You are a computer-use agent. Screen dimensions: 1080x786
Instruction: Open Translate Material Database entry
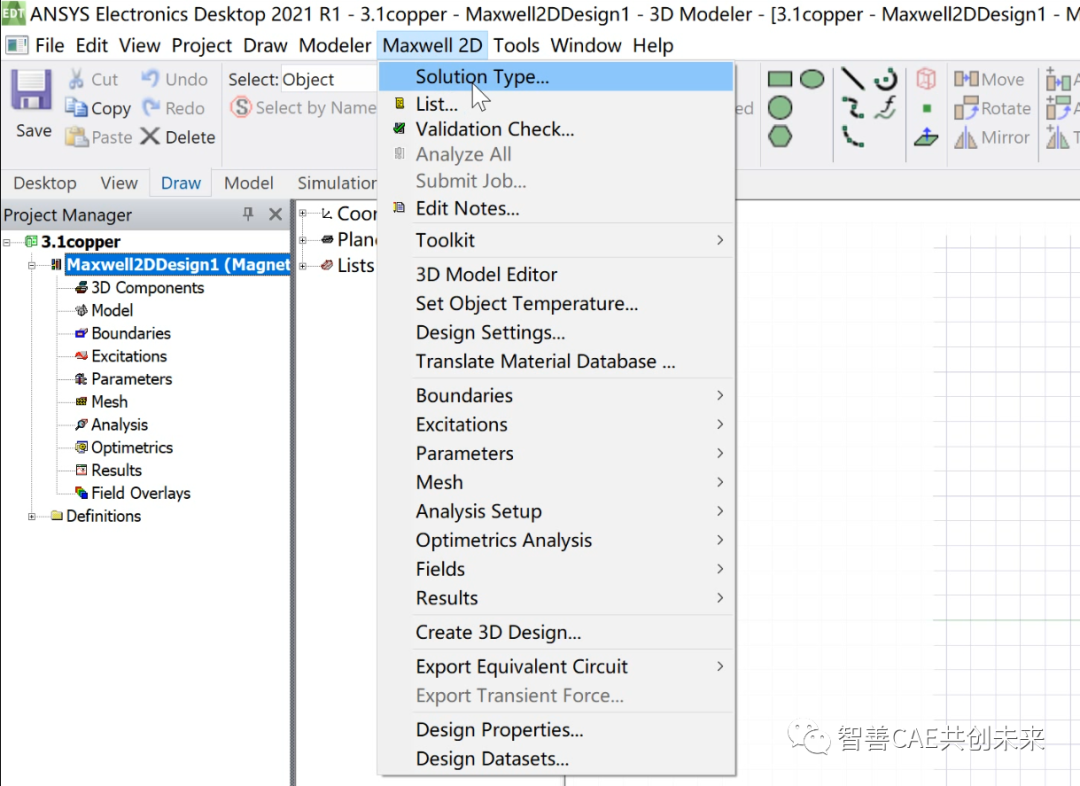click(557, 361)
